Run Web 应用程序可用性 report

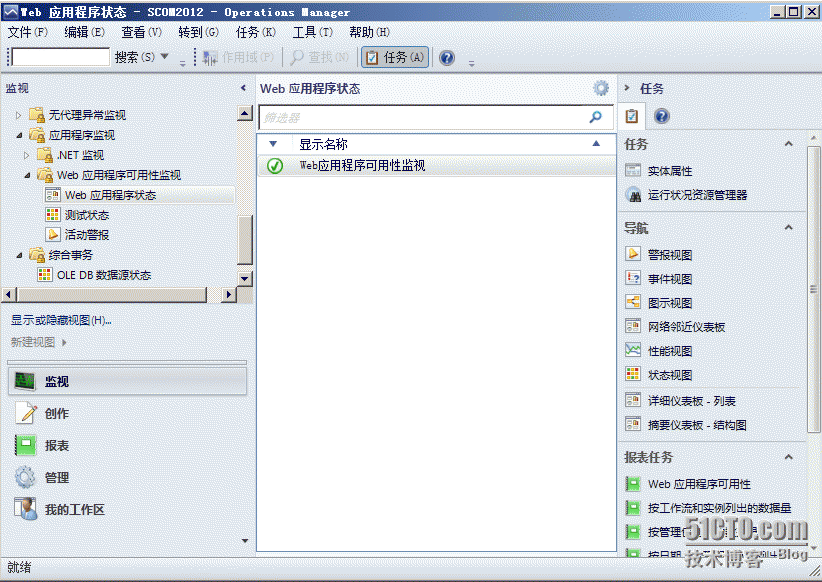point(699,484)
